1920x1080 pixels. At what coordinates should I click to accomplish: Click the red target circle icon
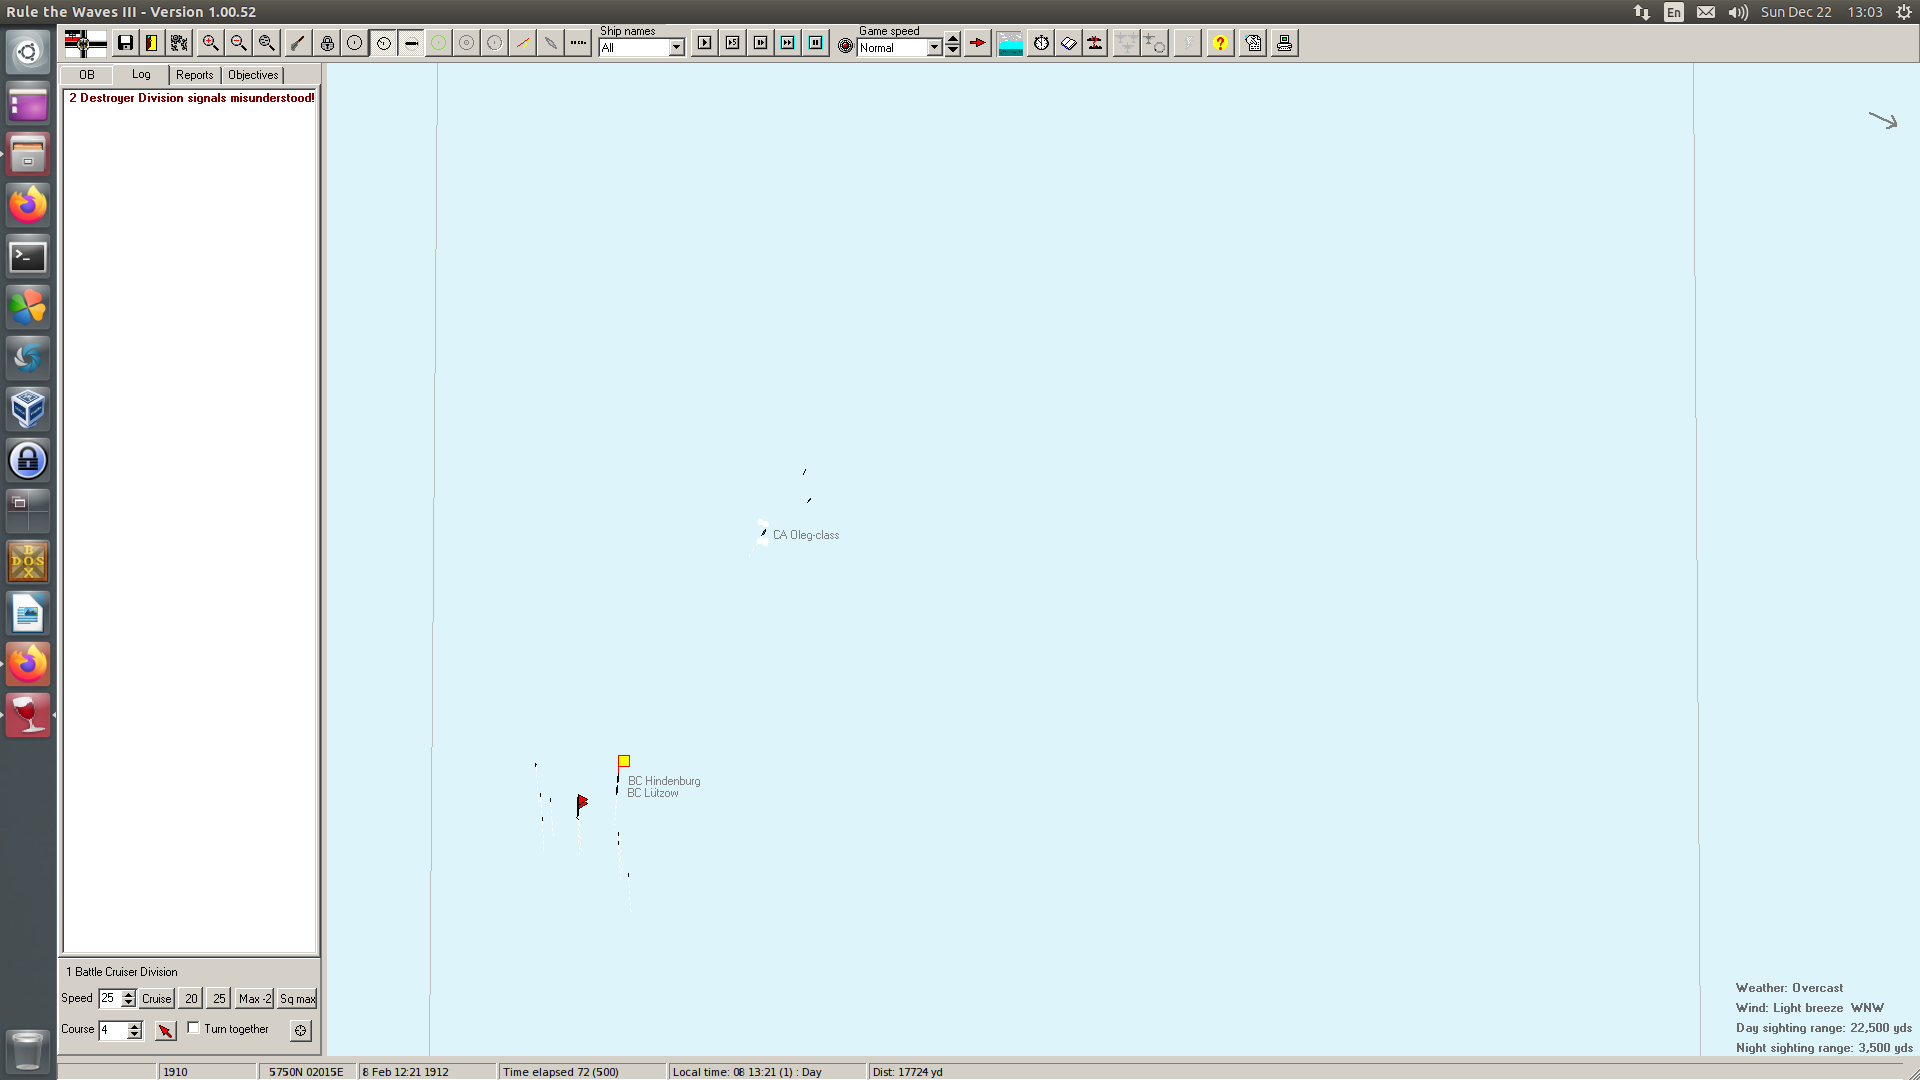click(846, 45)
